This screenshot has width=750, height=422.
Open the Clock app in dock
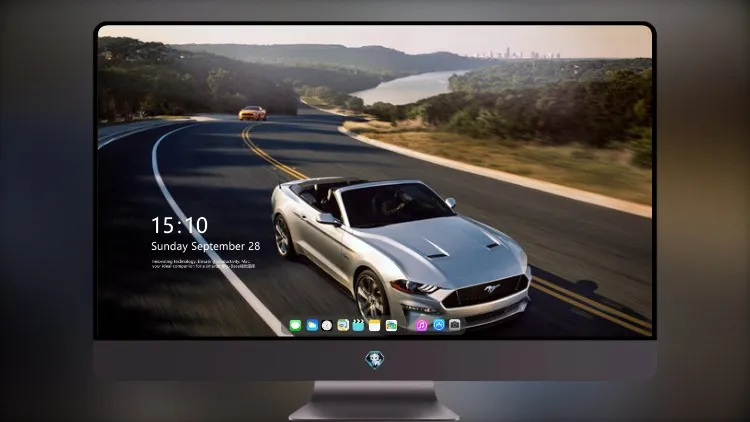coord(327,326)
